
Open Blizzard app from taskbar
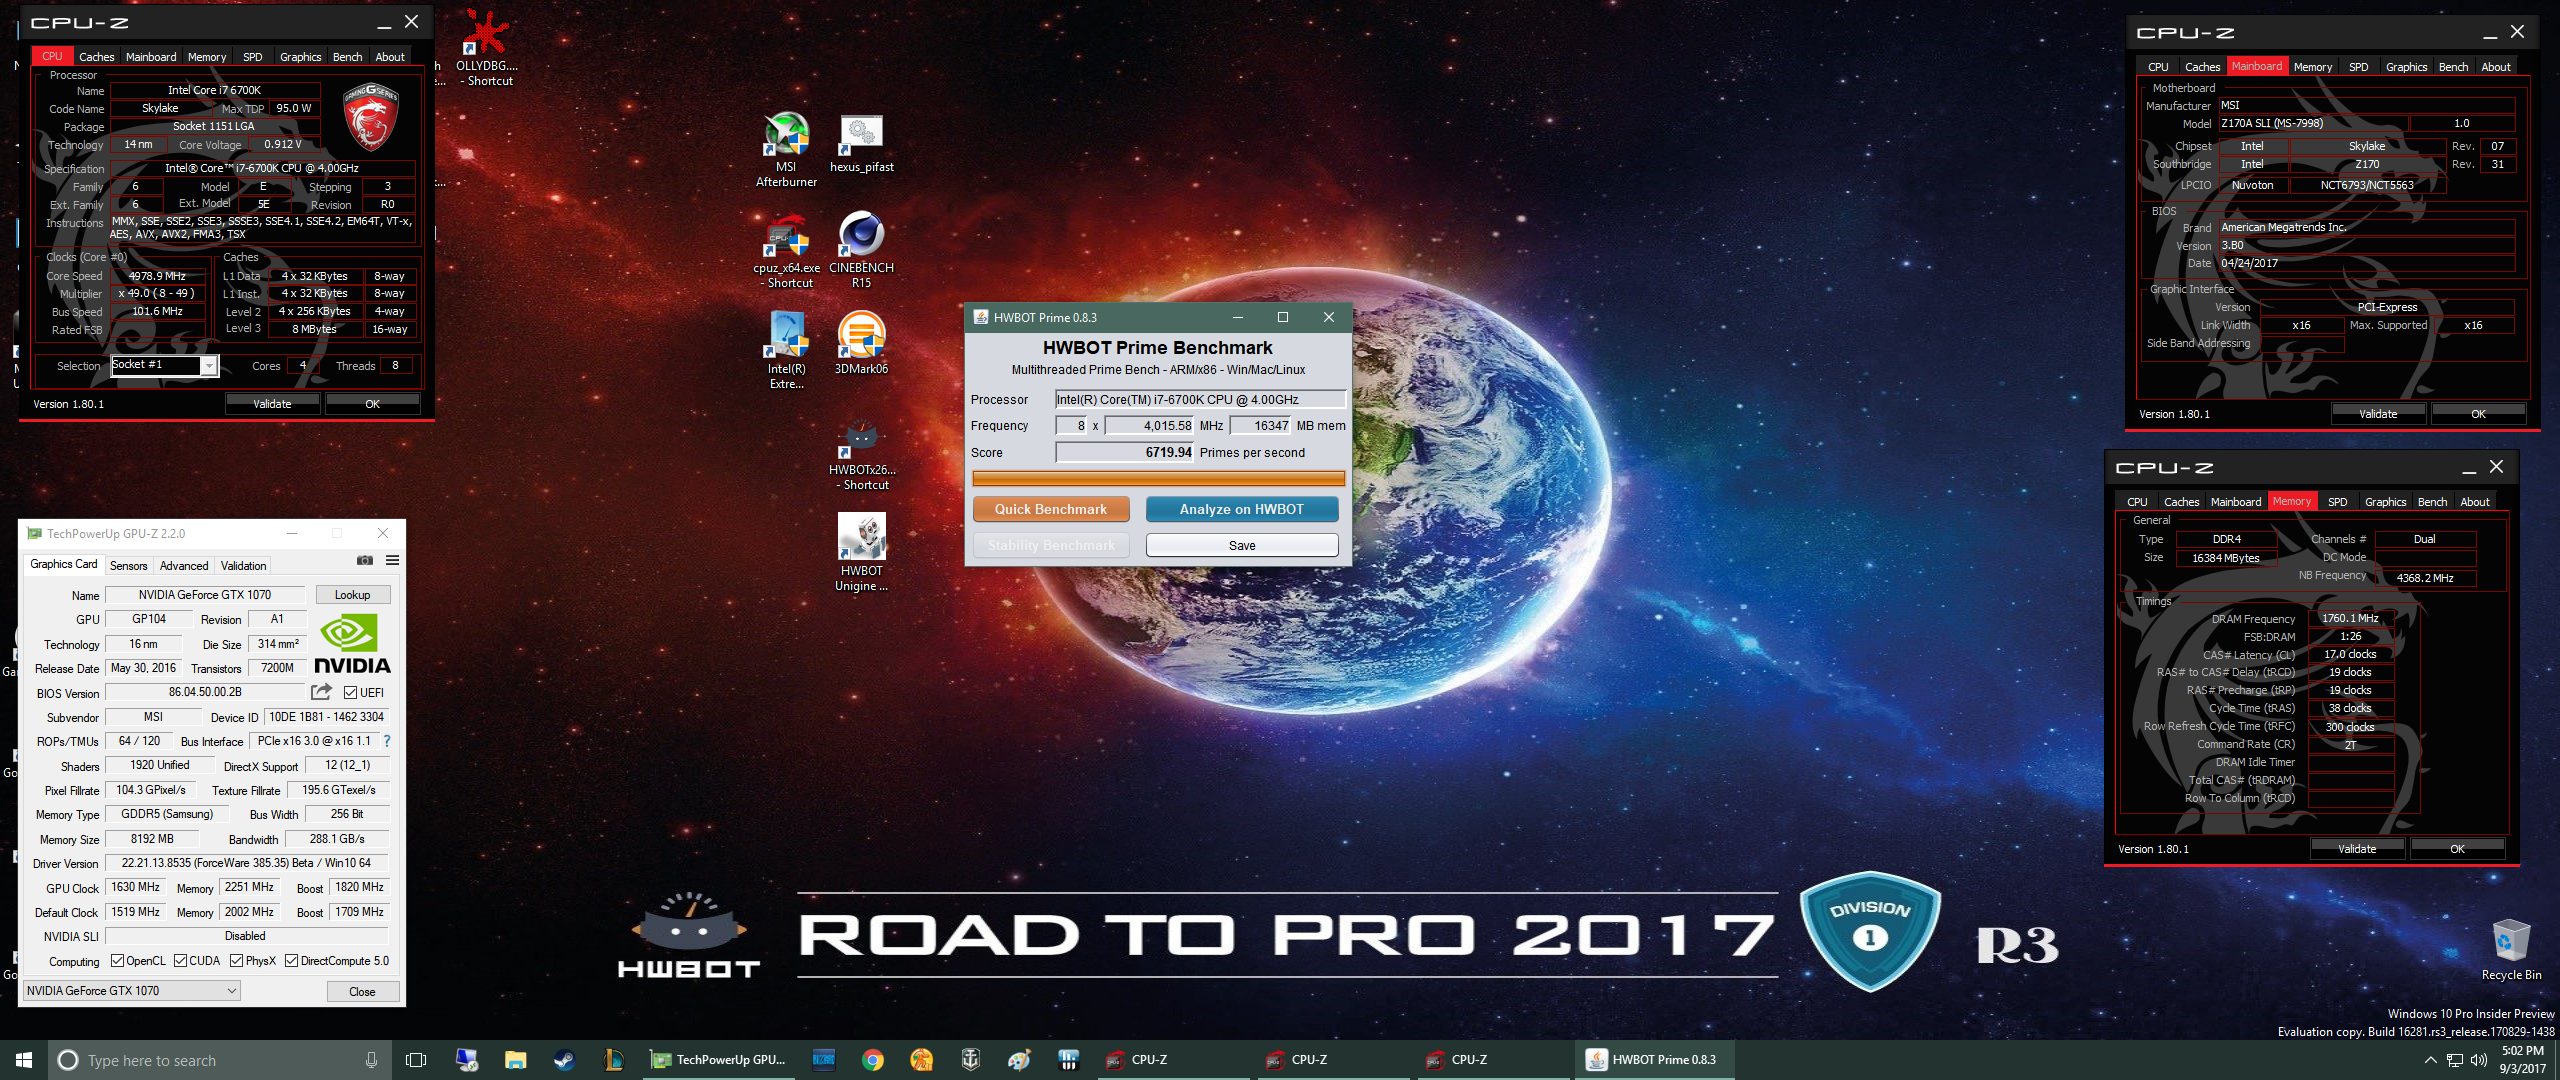pos(824,1060)
